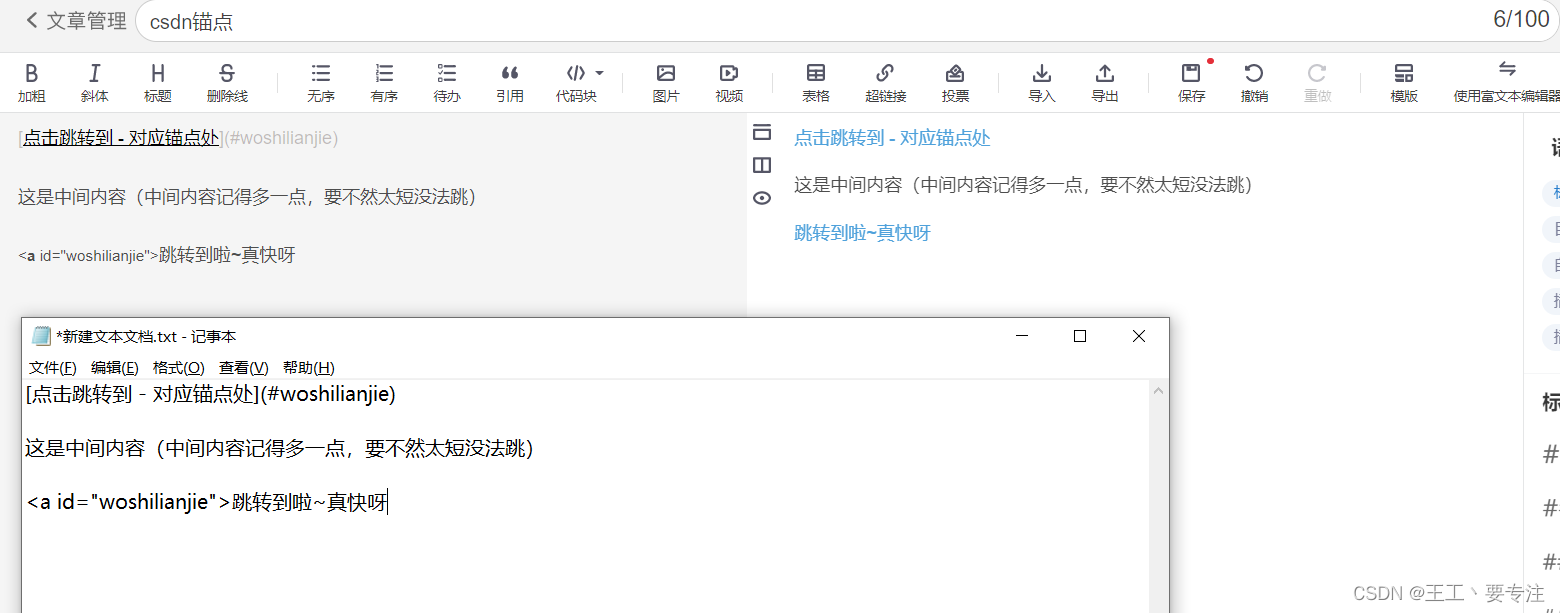The width and height of the screenshot is (1560, 613).
Task: Open Notepad's 编辑 menu
Action: [113, 367]
